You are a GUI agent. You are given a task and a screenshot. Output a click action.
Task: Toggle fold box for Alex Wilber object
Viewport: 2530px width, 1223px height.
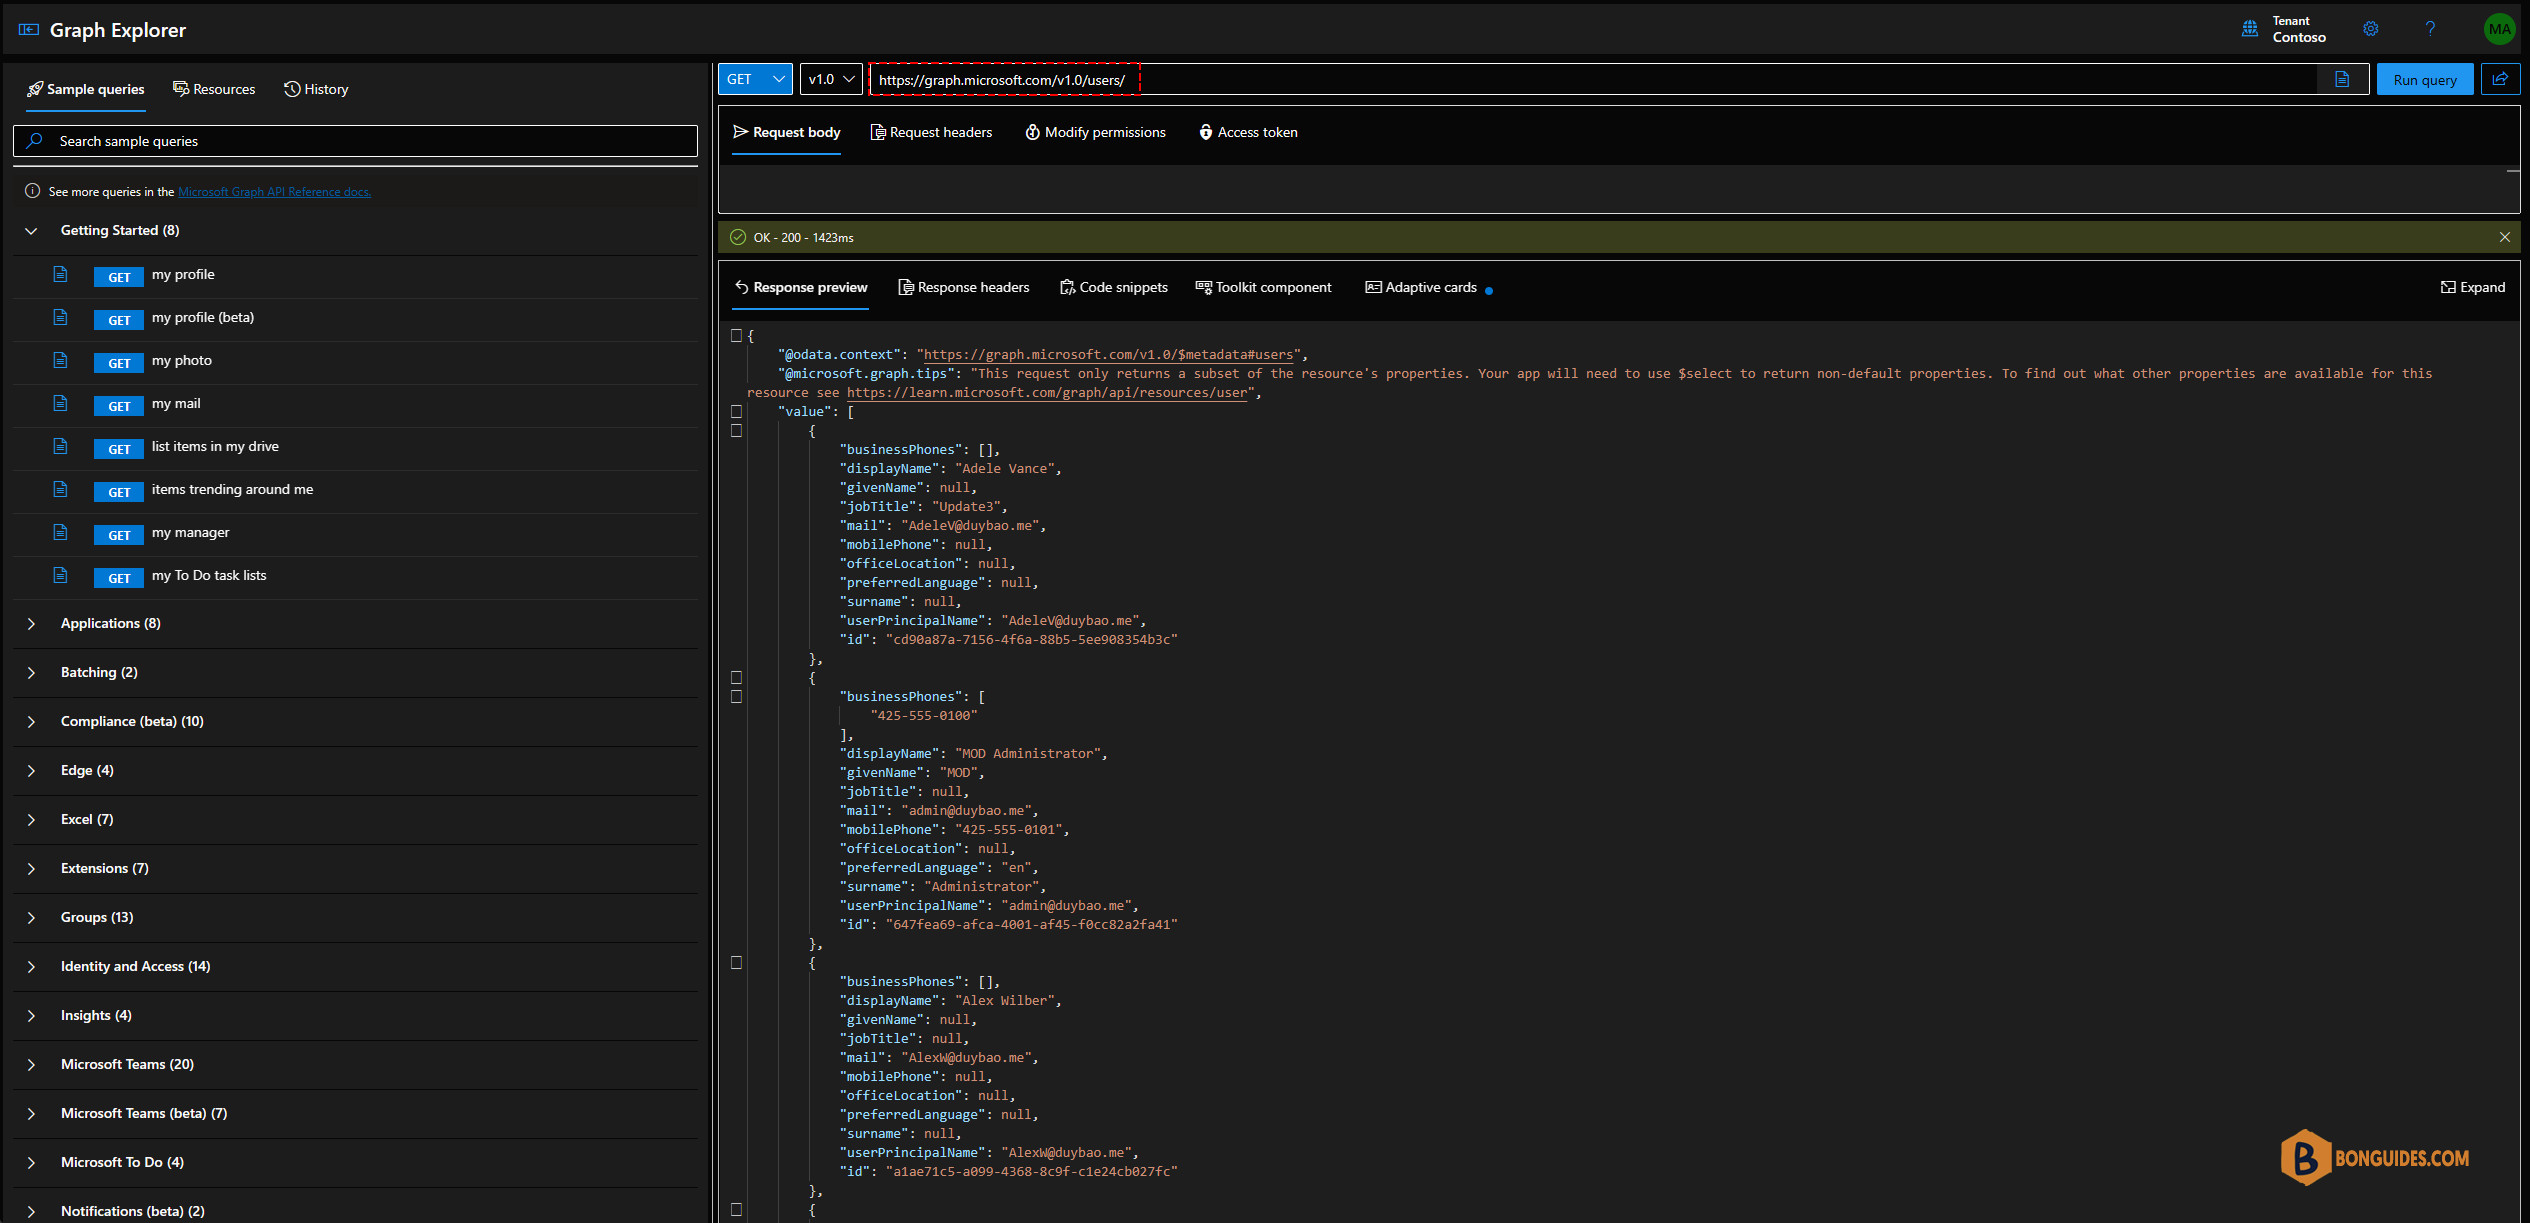(737, 963)
